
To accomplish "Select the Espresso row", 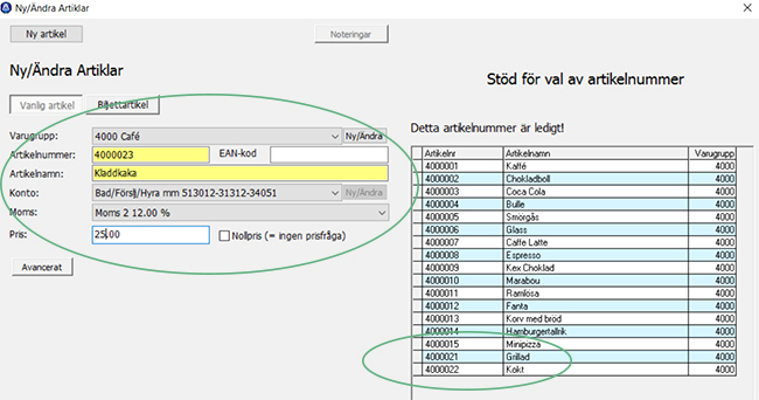I will (x=574, y=255).
